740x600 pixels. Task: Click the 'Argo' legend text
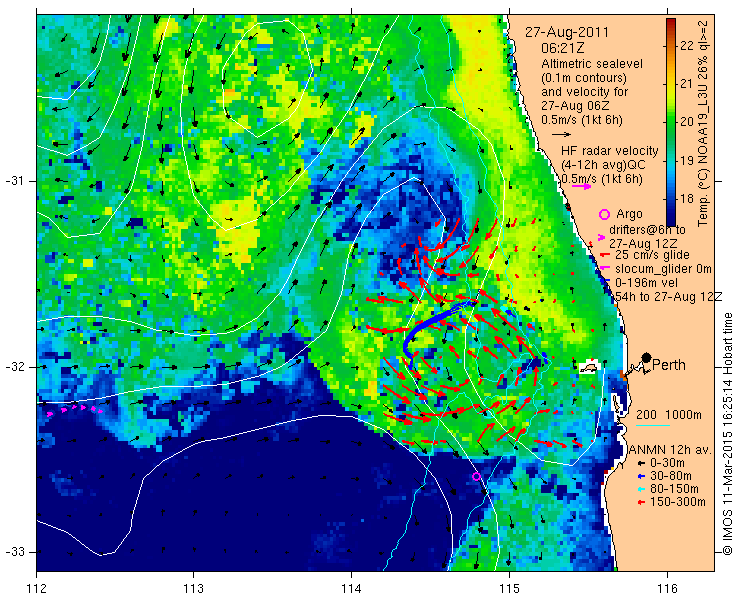tap(629, 214)
